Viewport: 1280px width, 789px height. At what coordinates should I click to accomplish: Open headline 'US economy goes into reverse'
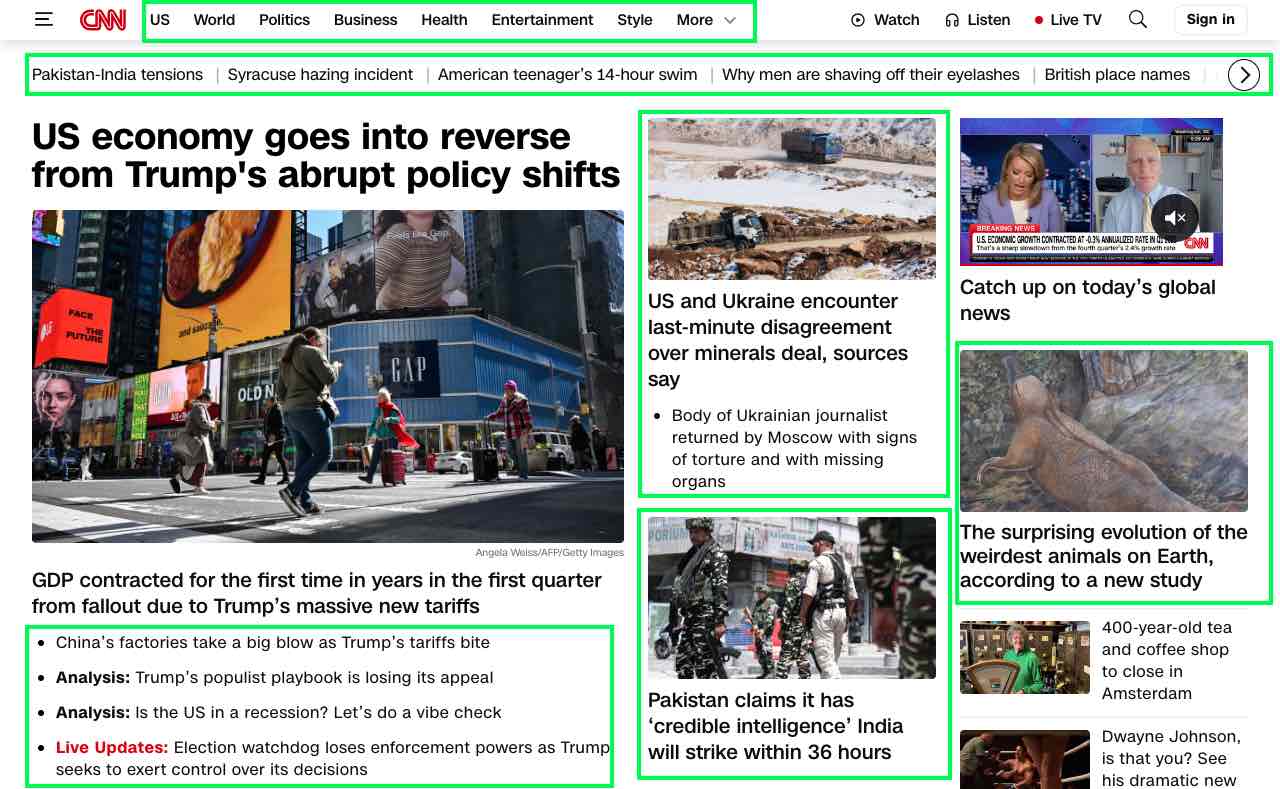(x=326, y=155)
